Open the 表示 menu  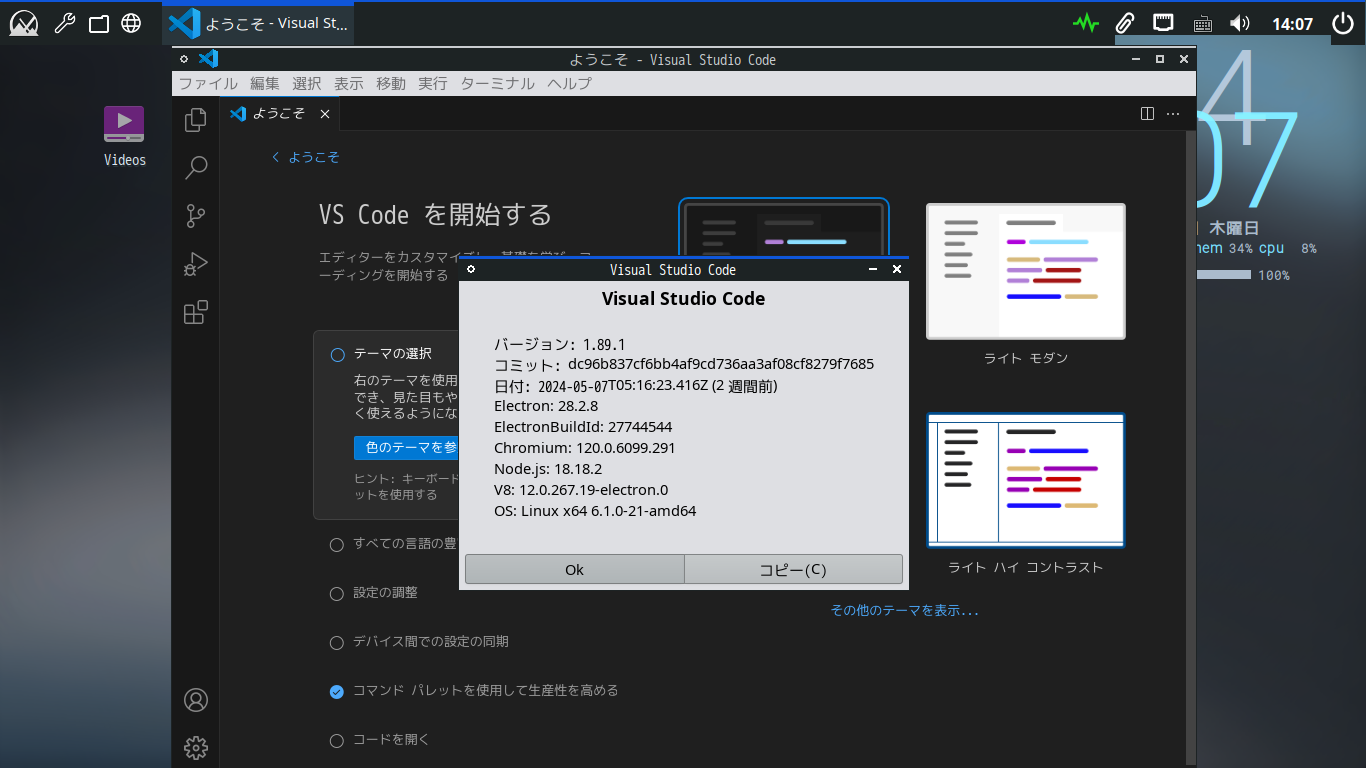click(349, 84)
